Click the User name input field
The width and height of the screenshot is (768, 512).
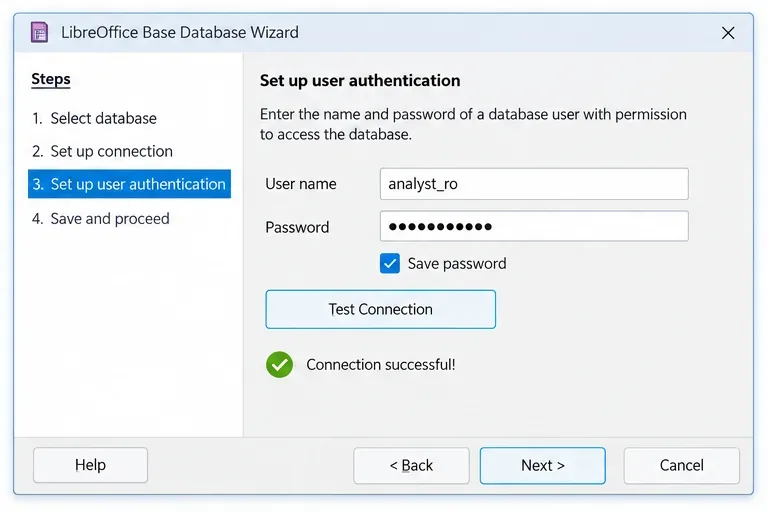[534, 184]
